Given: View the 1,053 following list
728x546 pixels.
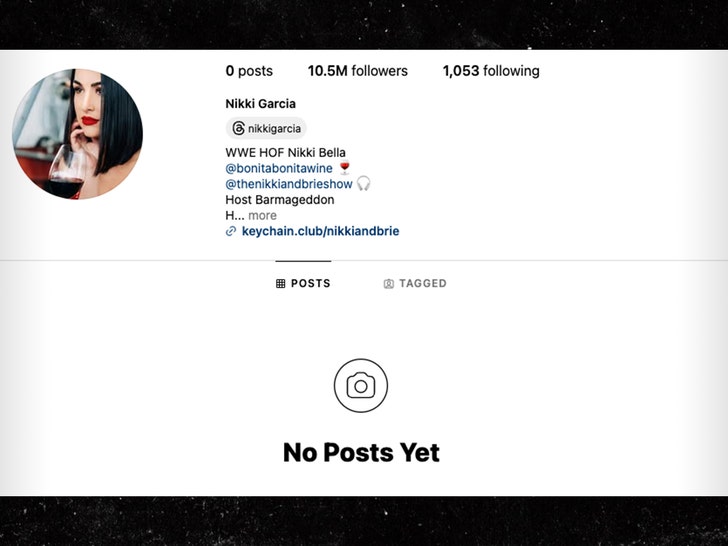Looking at the screenshot, I should (x=491, y=71).
